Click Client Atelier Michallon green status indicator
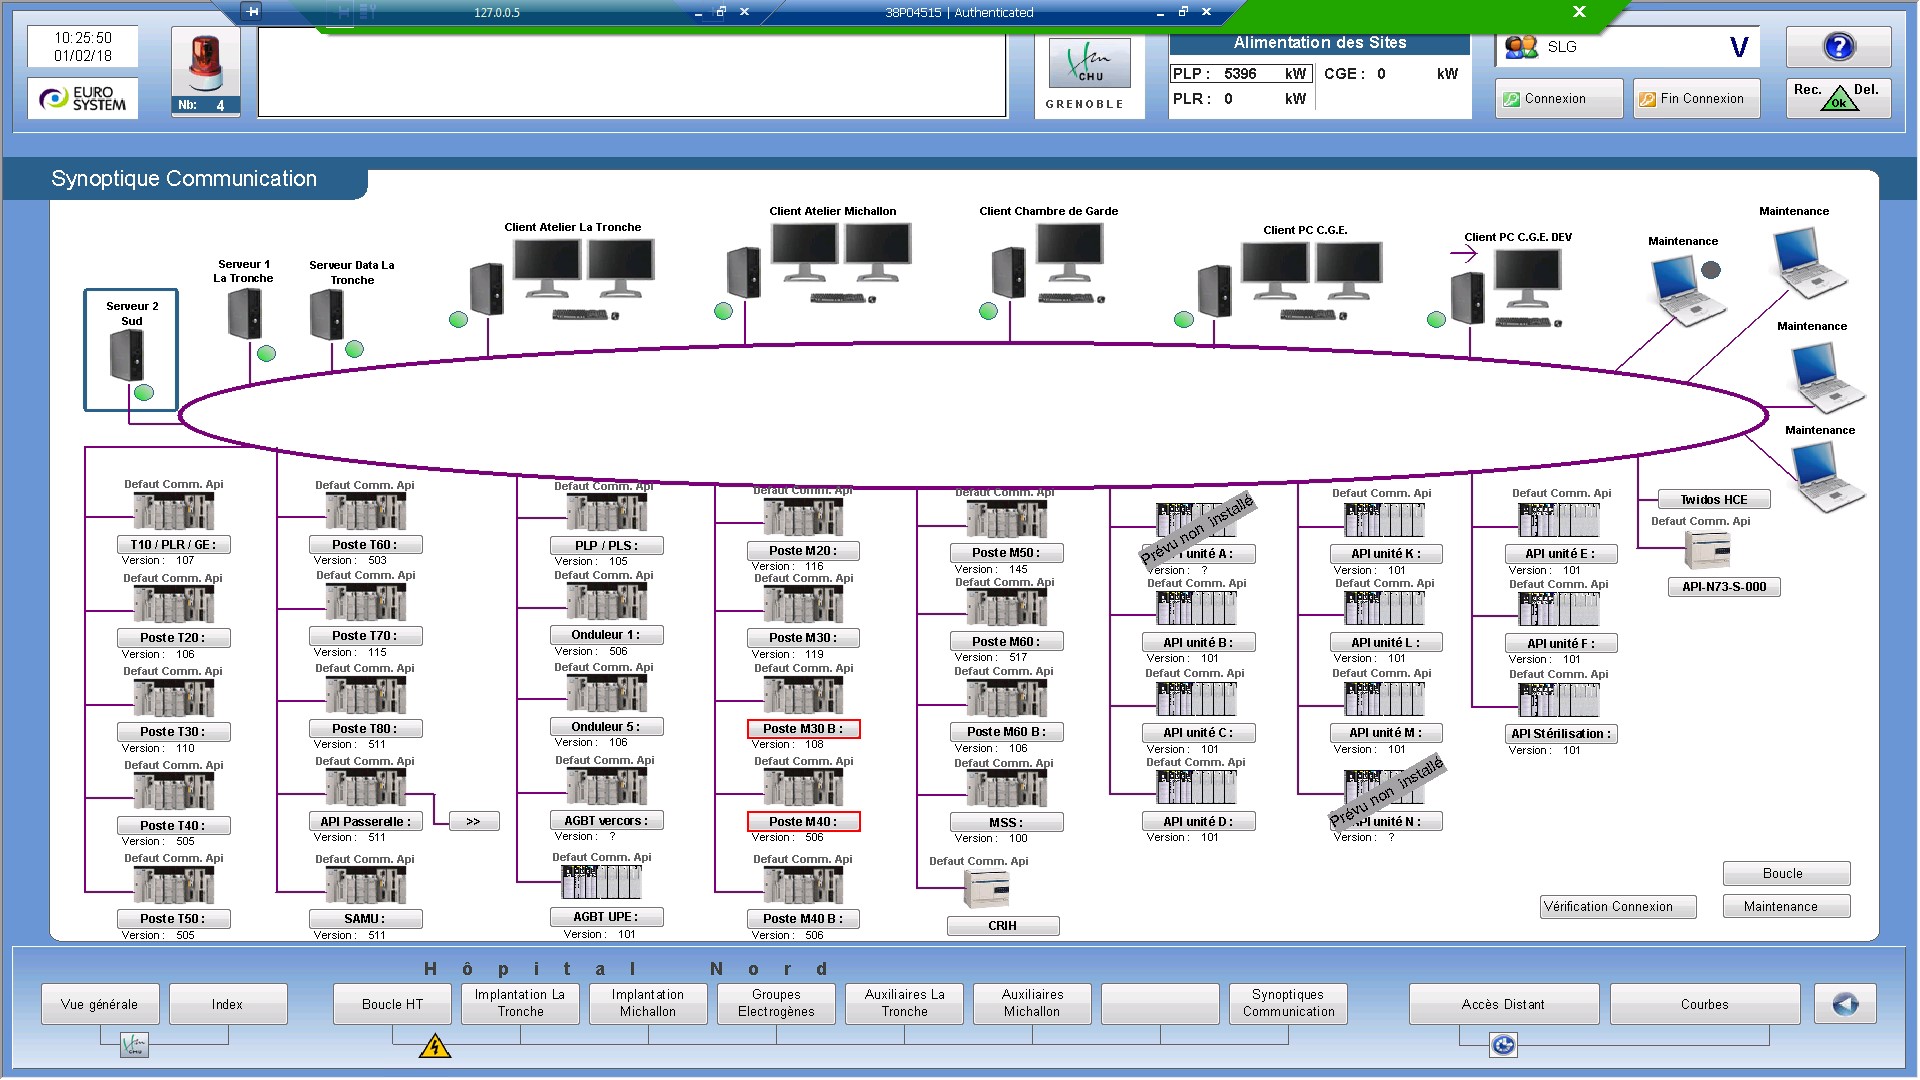The height and width of the screenshot is (1080, 1920). coord(723,312)
